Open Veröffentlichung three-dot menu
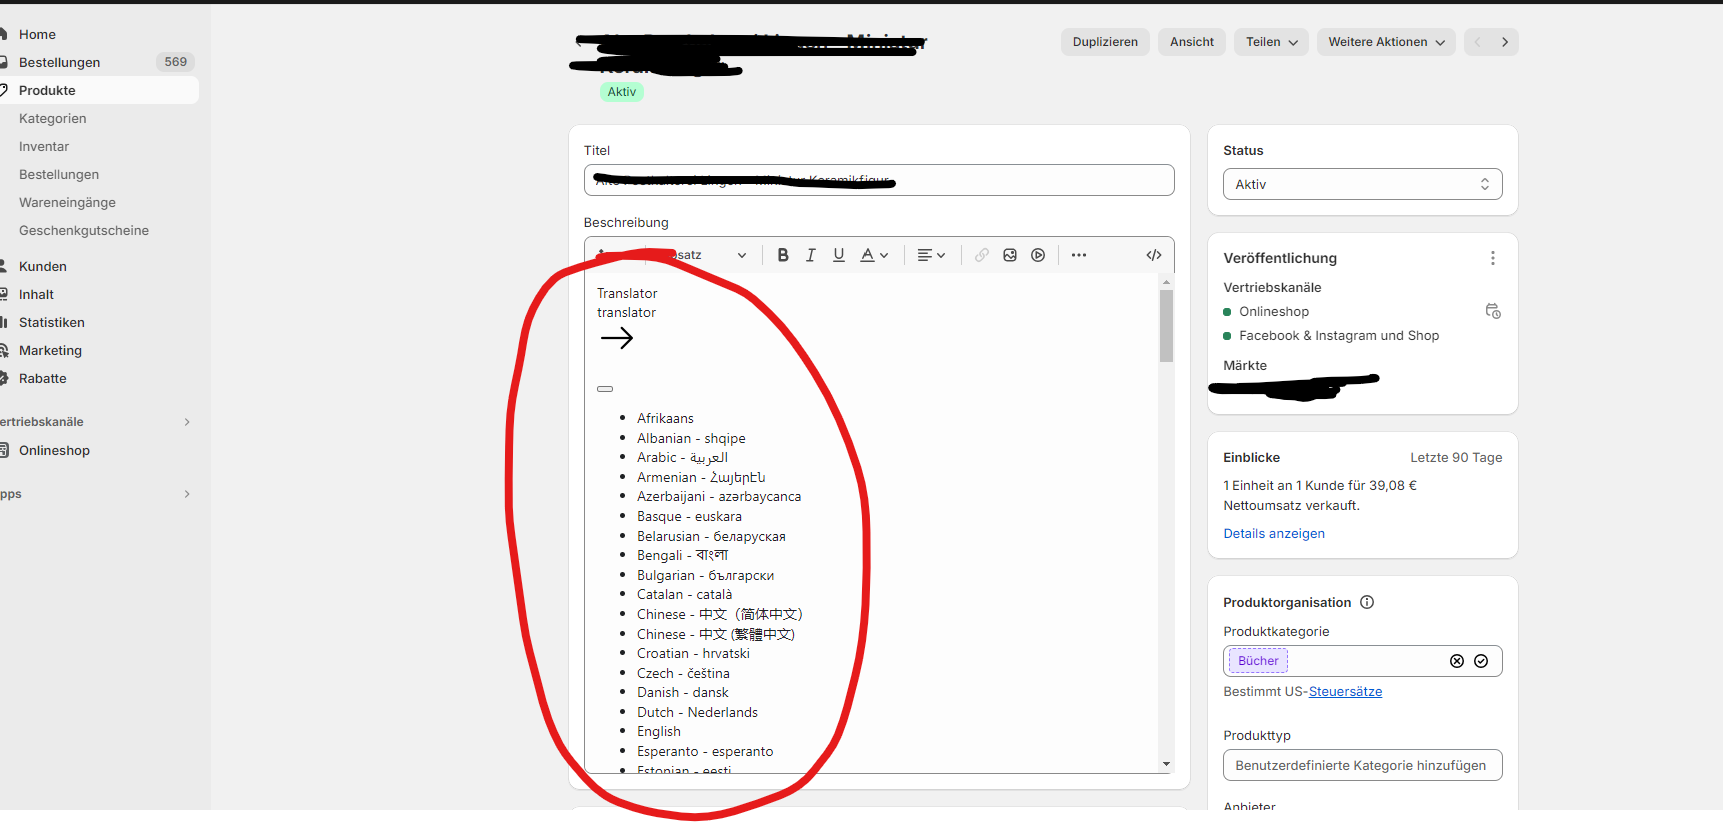1724x823 pixels. [1493, 258]
